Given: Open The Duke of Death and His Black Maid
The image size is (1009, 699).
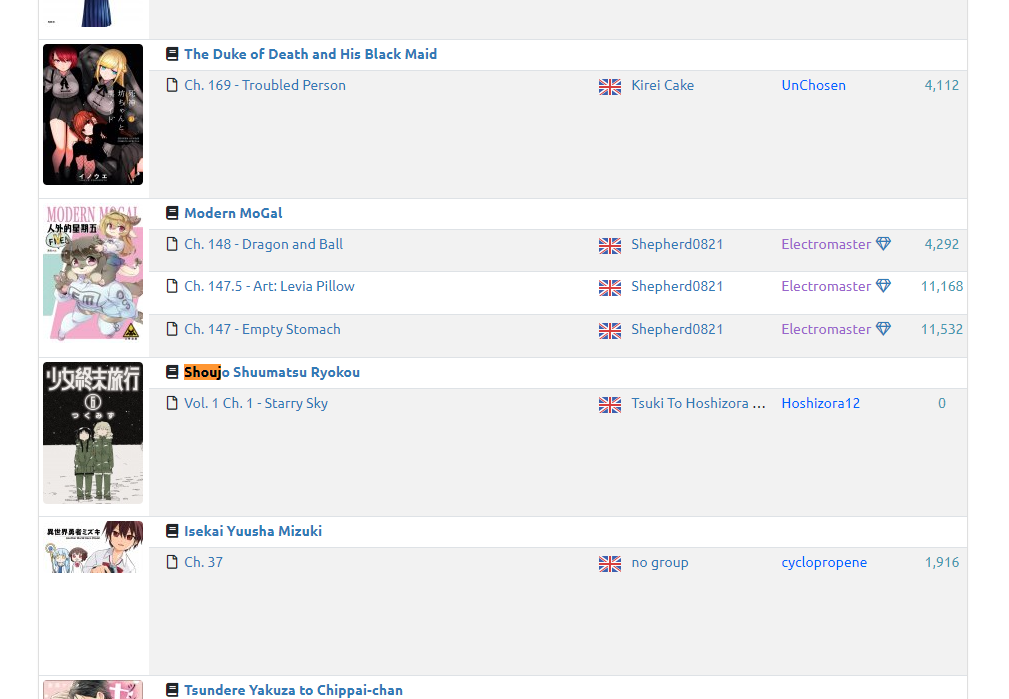Looking at the screenshot, I should click(310, 54).
